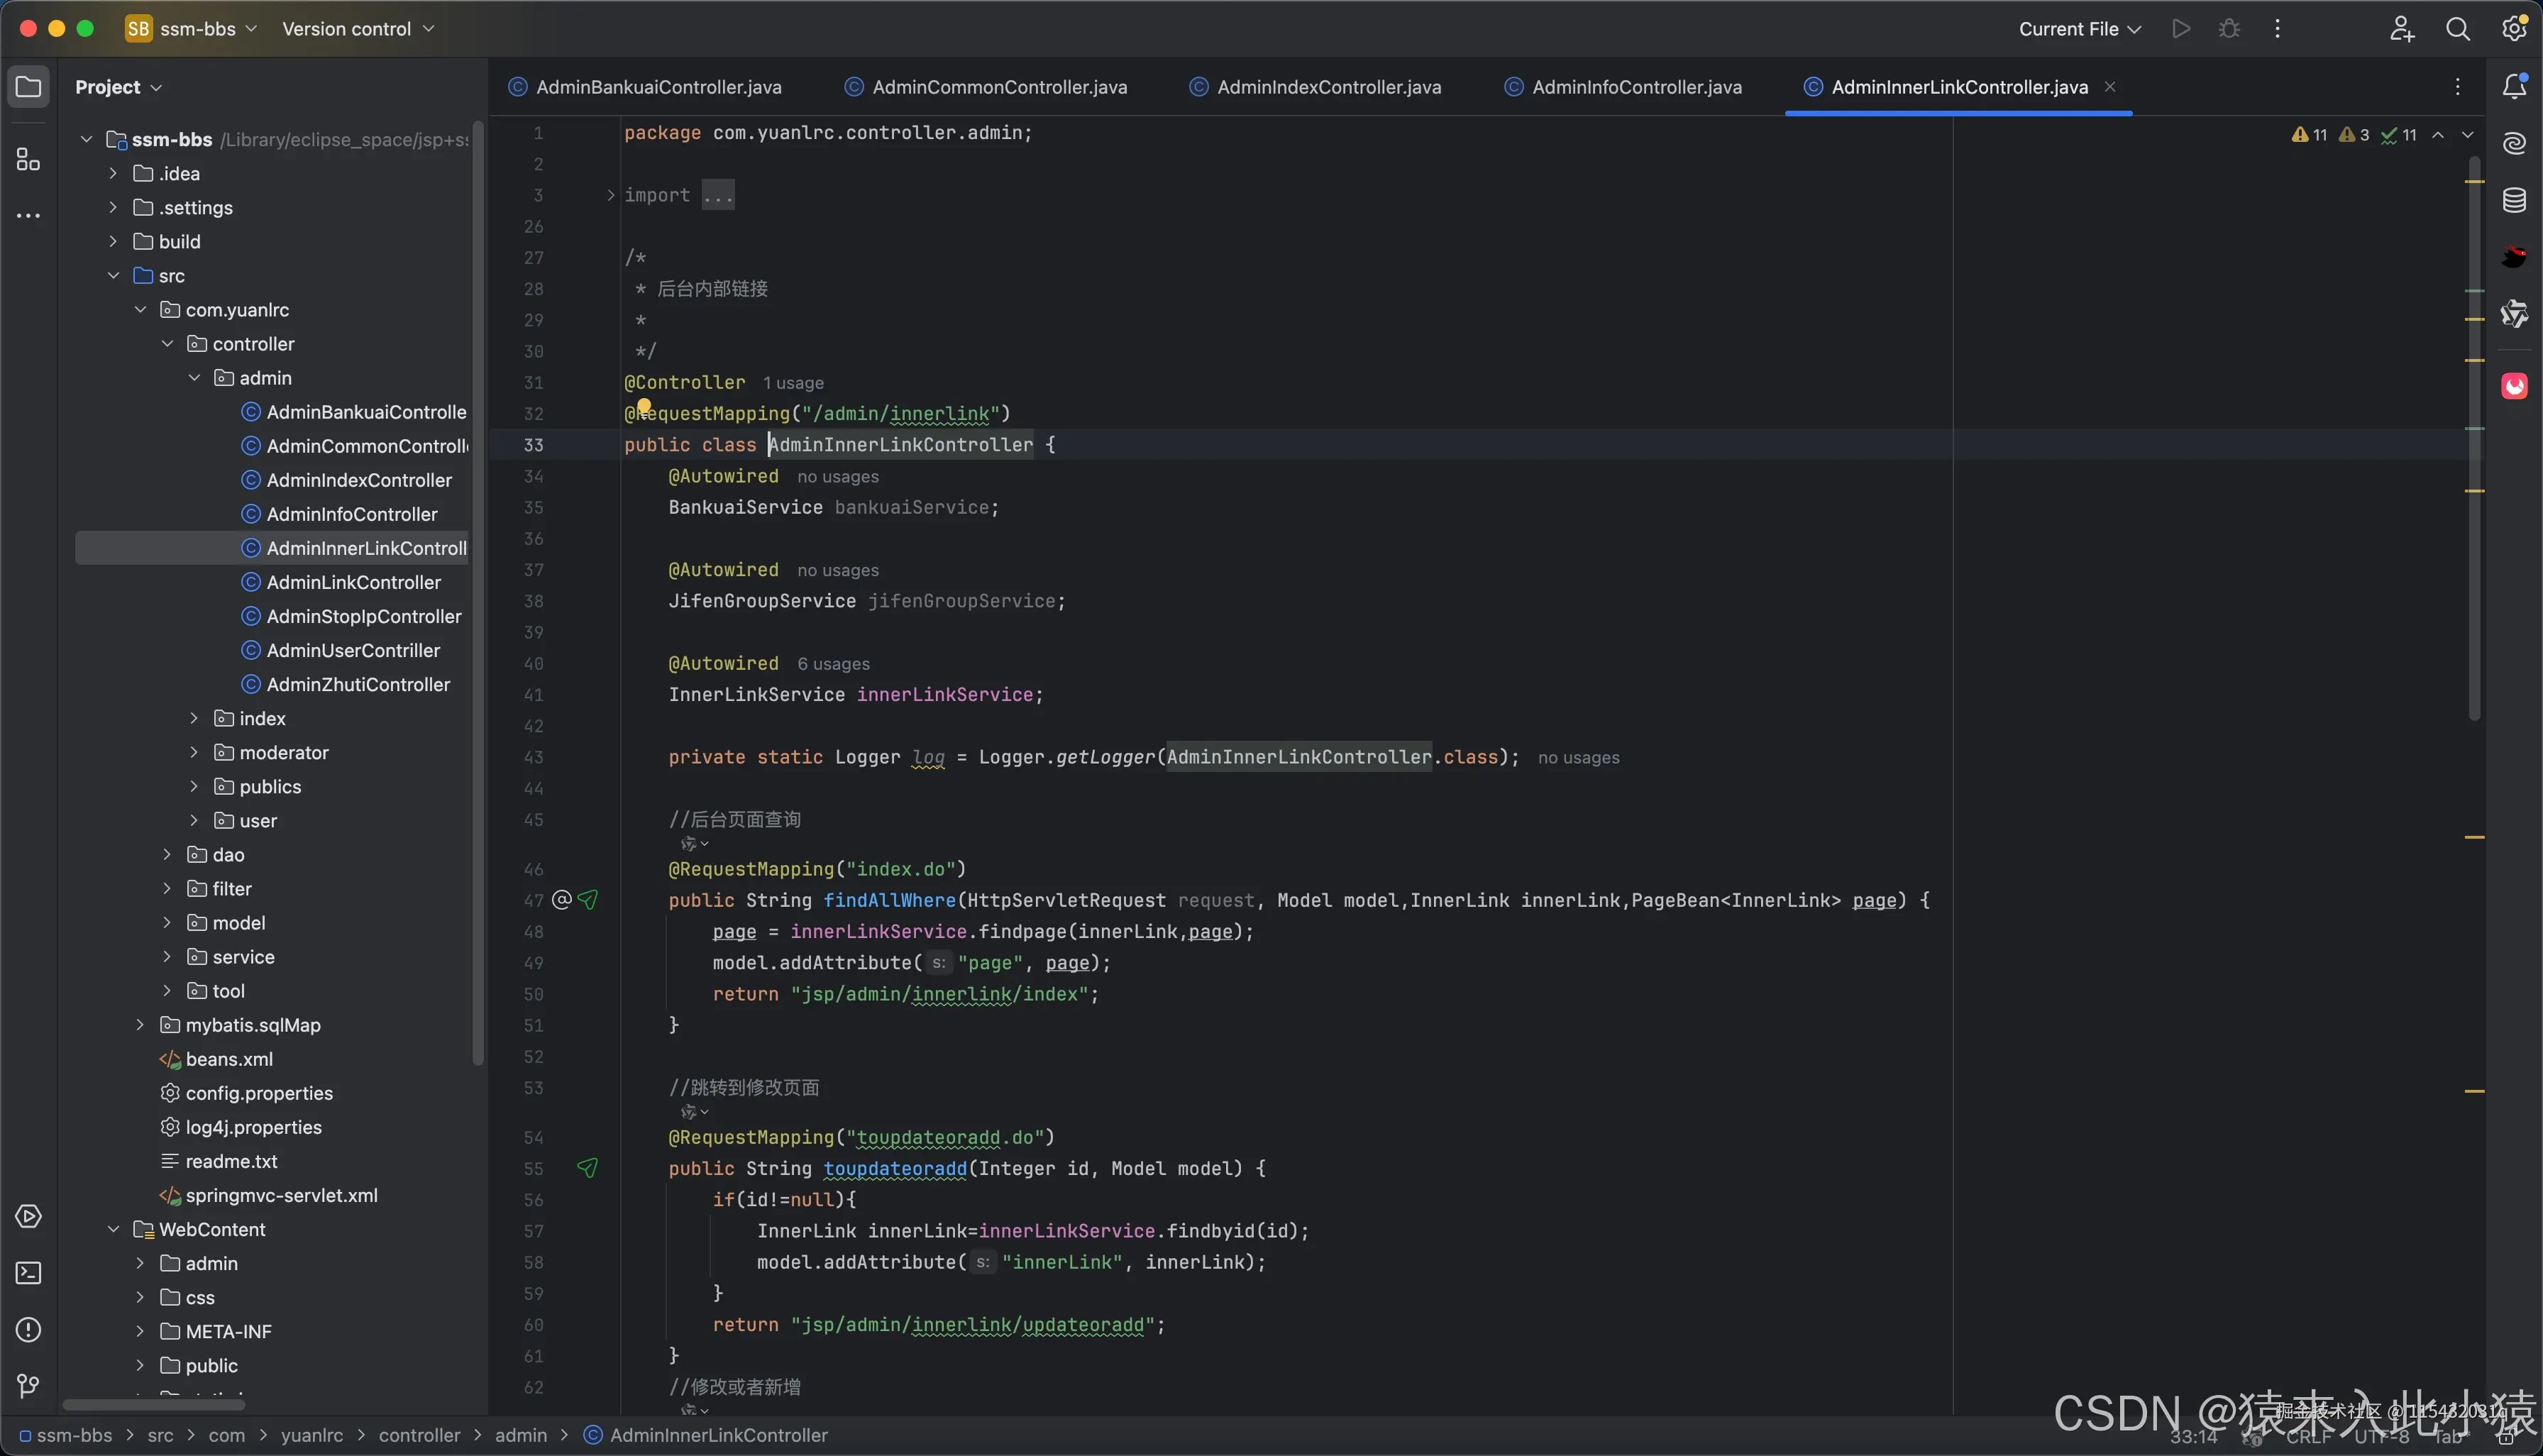
Task: Expand the folded import block
Action: pyautogui.click(x=610, y=195)
